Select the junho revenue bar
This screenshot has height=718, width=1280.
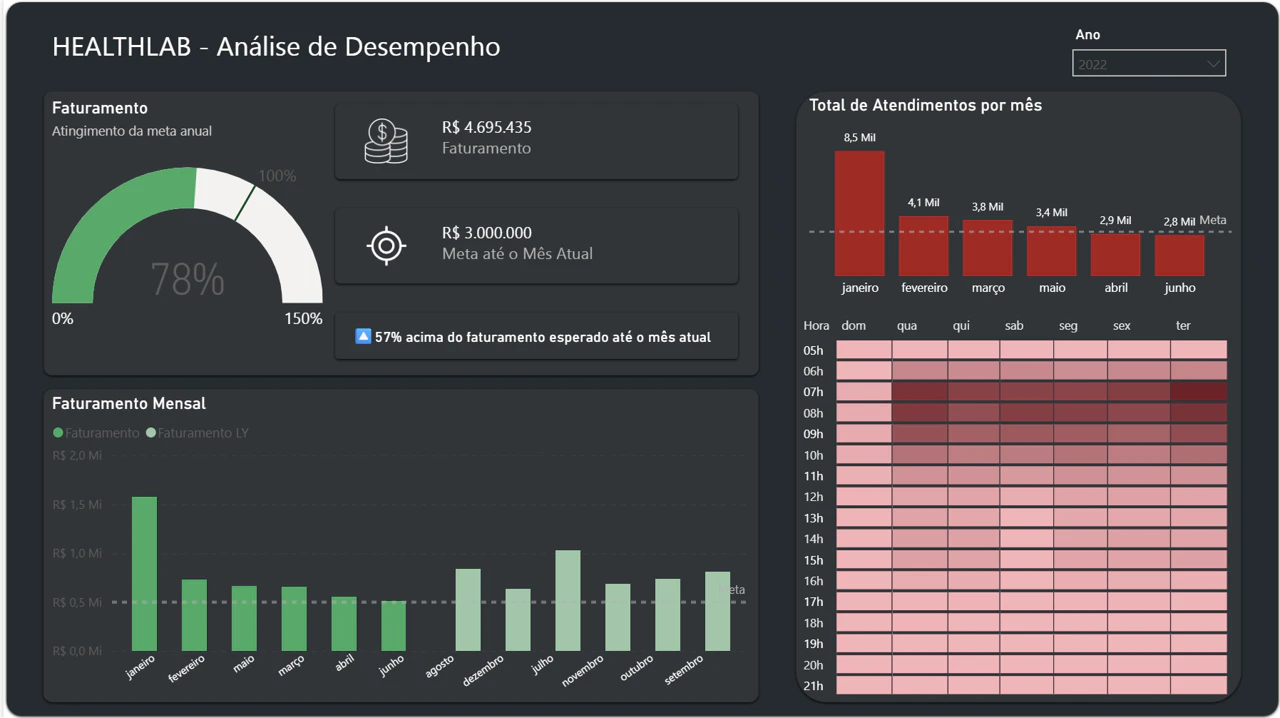coord(394,626)
